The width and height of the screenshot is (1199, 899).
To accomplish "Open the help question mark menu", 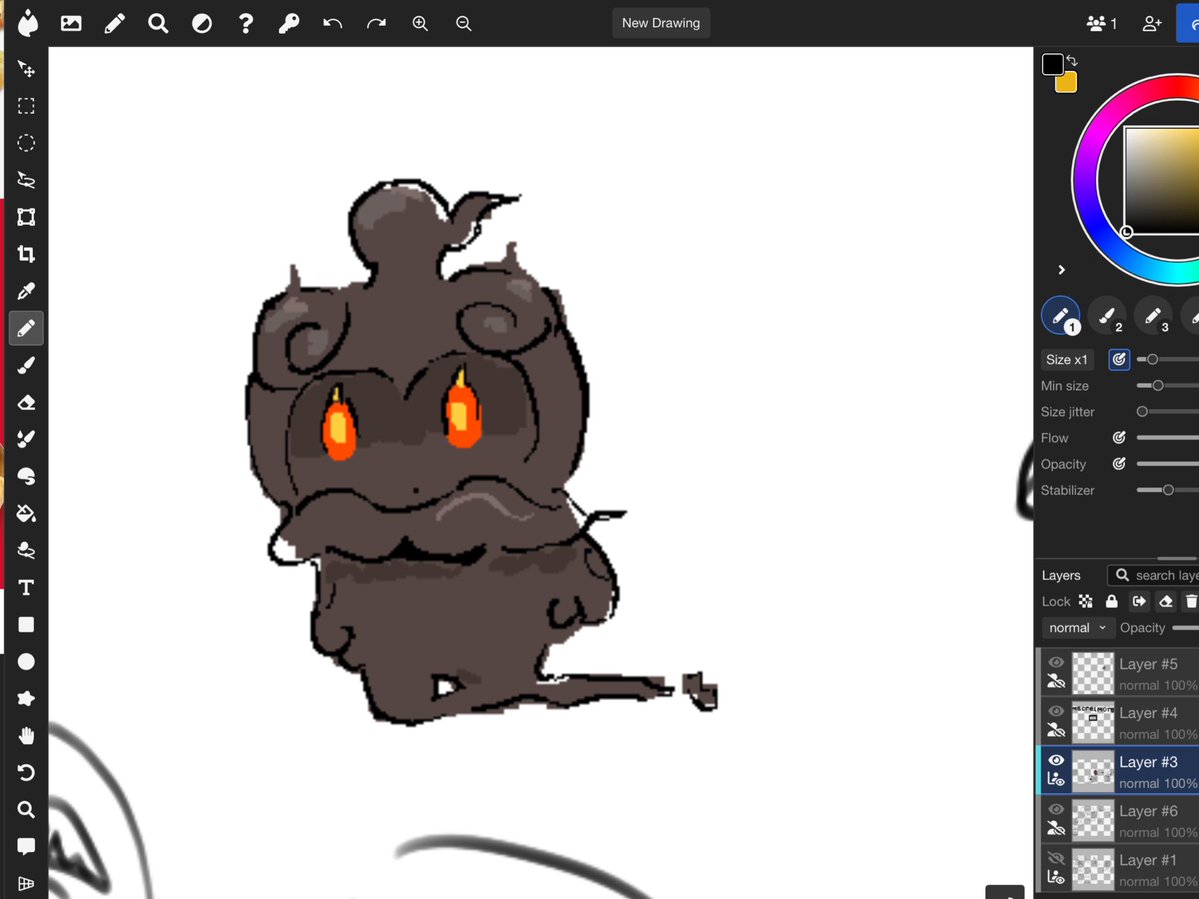I will (x=245, y=23).
